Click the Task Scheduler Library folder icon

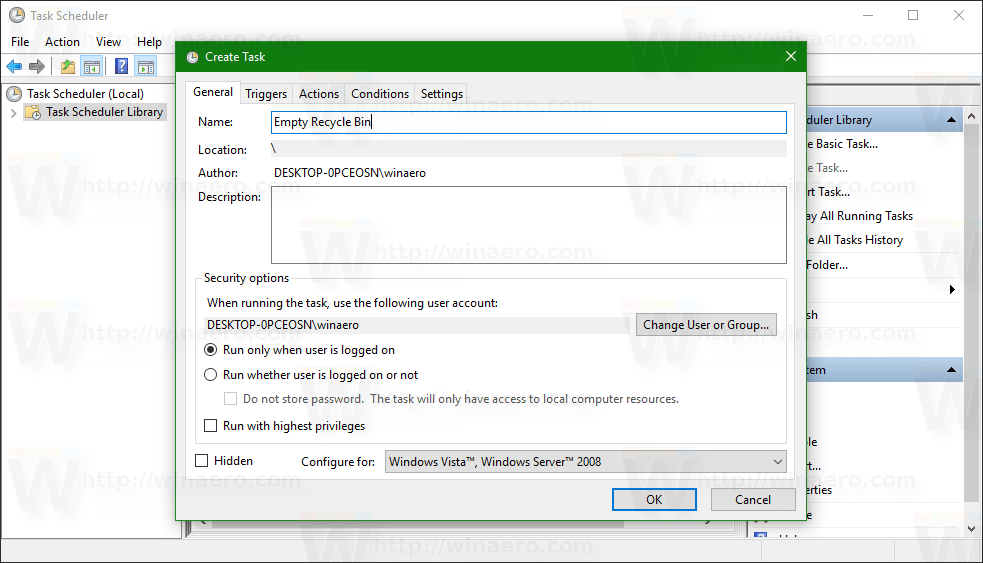coord(33,112)
